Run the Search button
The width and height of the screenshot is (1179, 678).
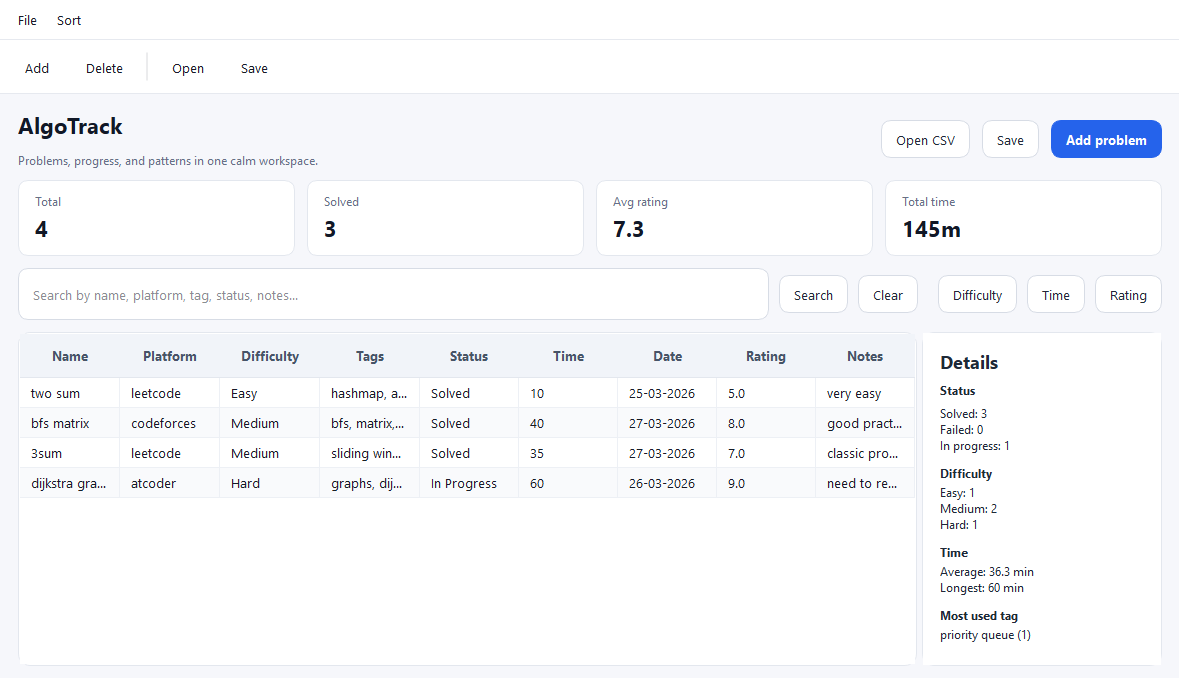[x=813, y=294]
